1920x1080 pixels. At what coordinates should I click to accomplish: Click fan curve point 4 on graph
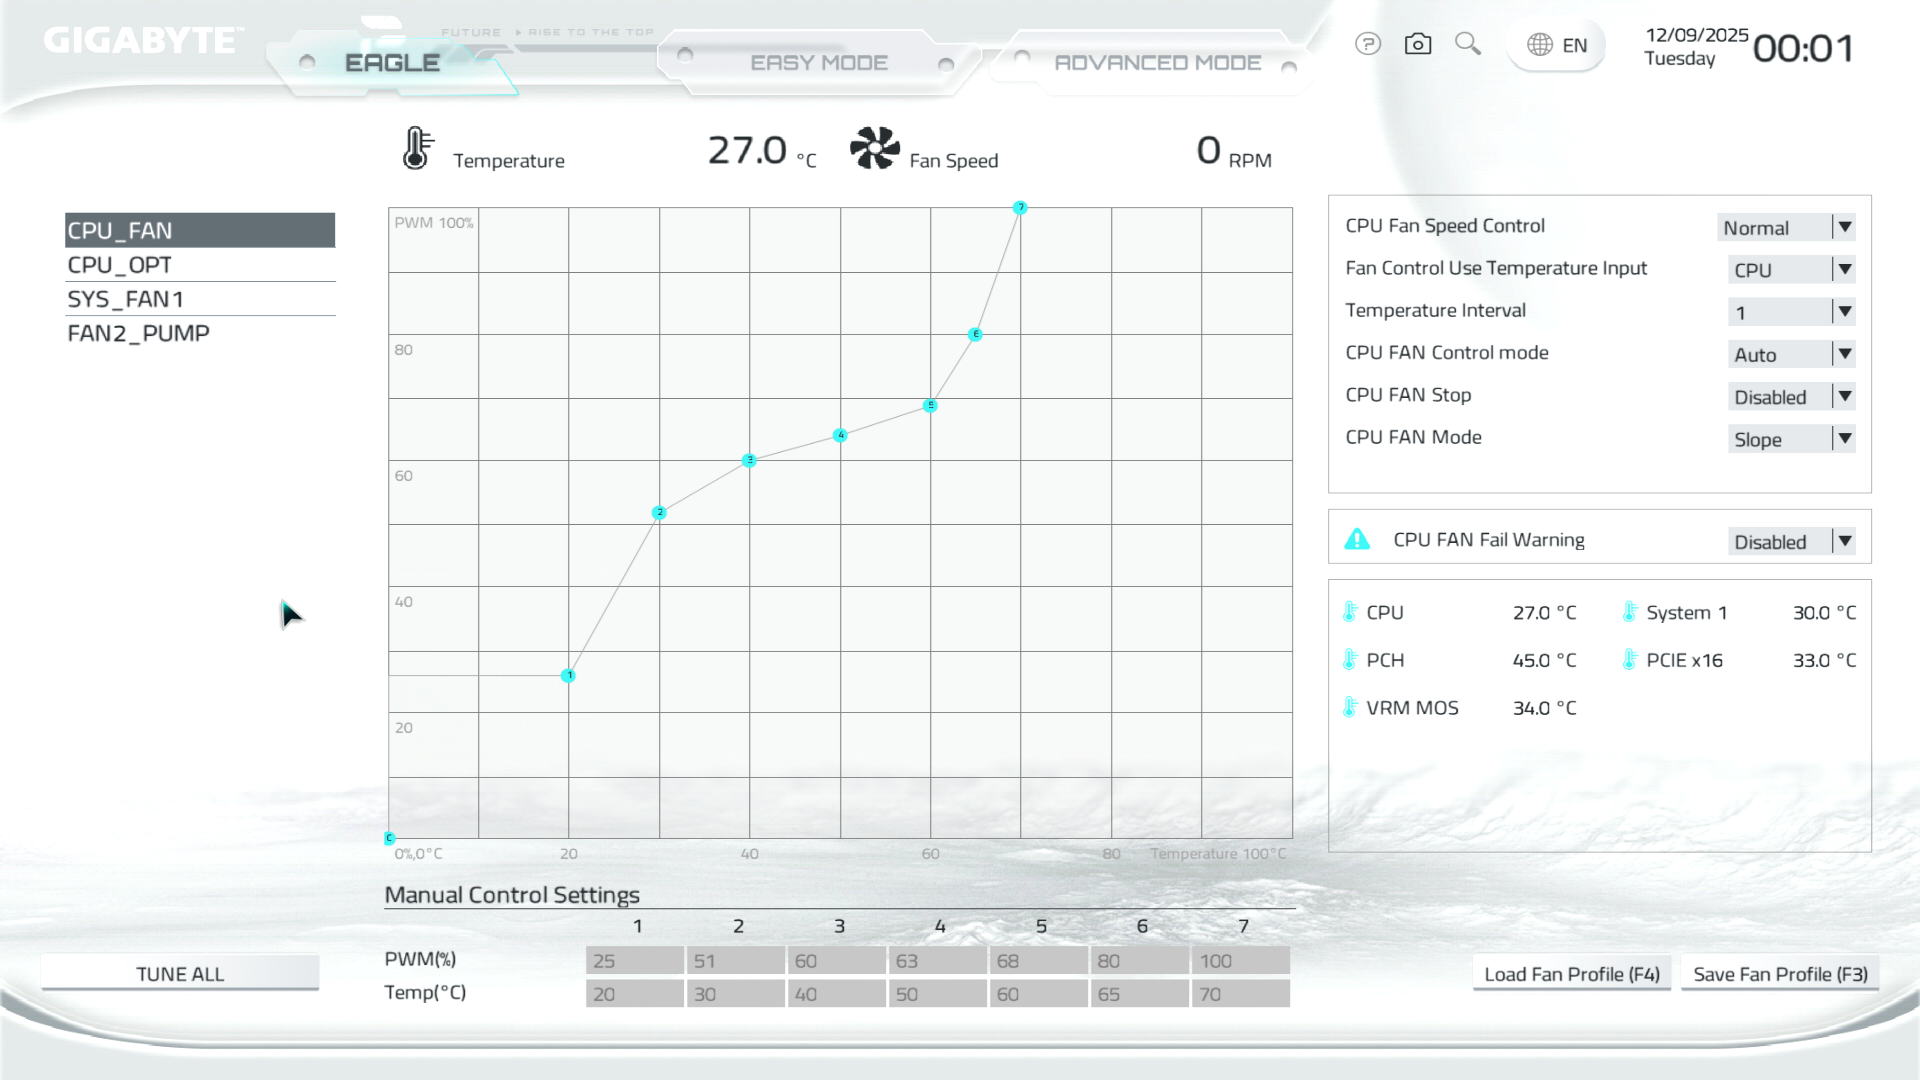point(840,435)
